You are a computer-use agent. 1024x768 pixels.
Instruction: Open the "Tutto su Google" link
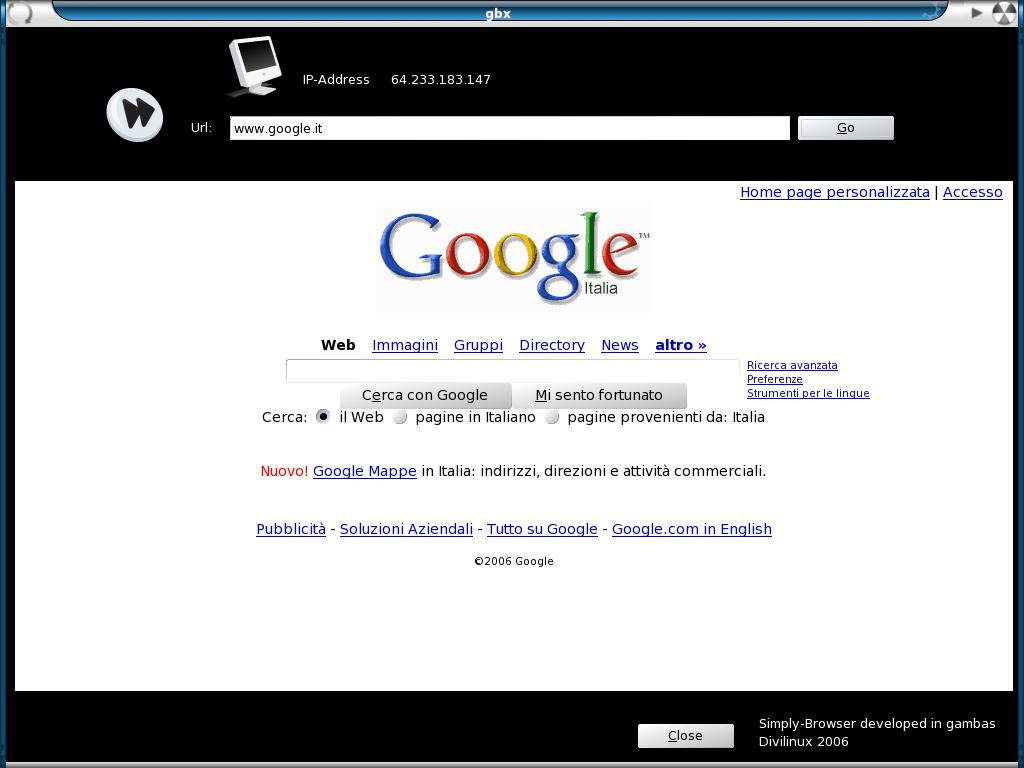pyautogui.click(x=542, y=529)
